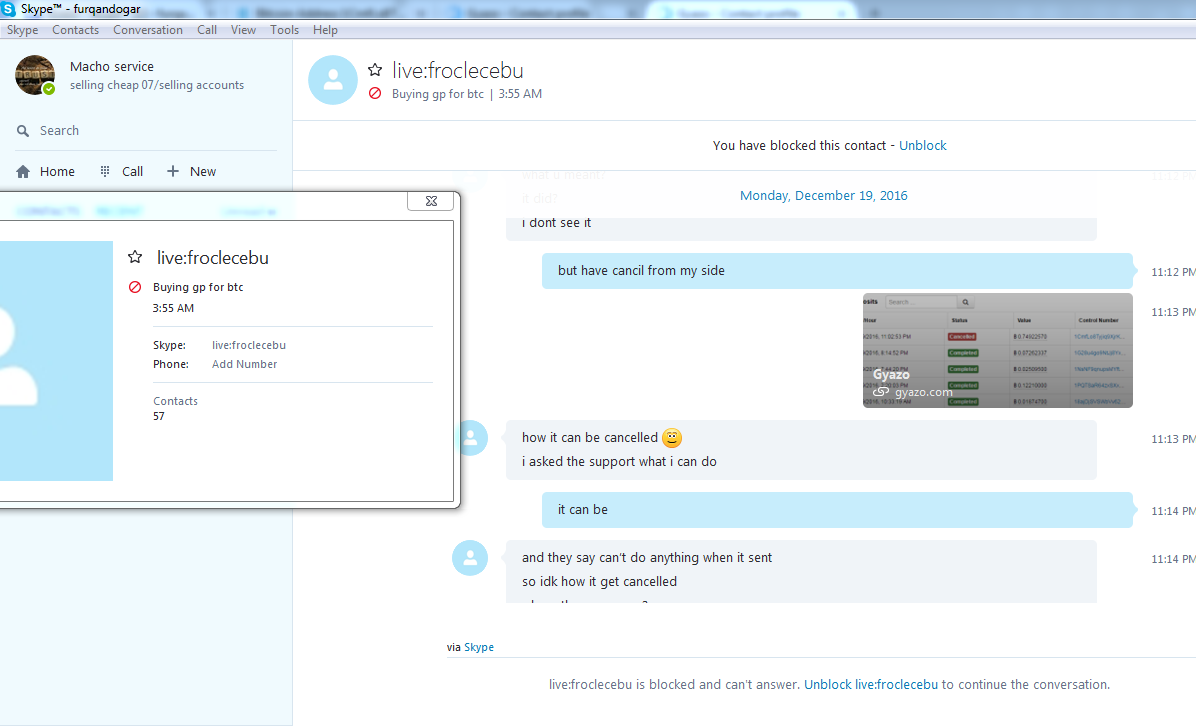Click the large profile picture in popup
This screenshot has height=726, width=1196.
point(56,361)
